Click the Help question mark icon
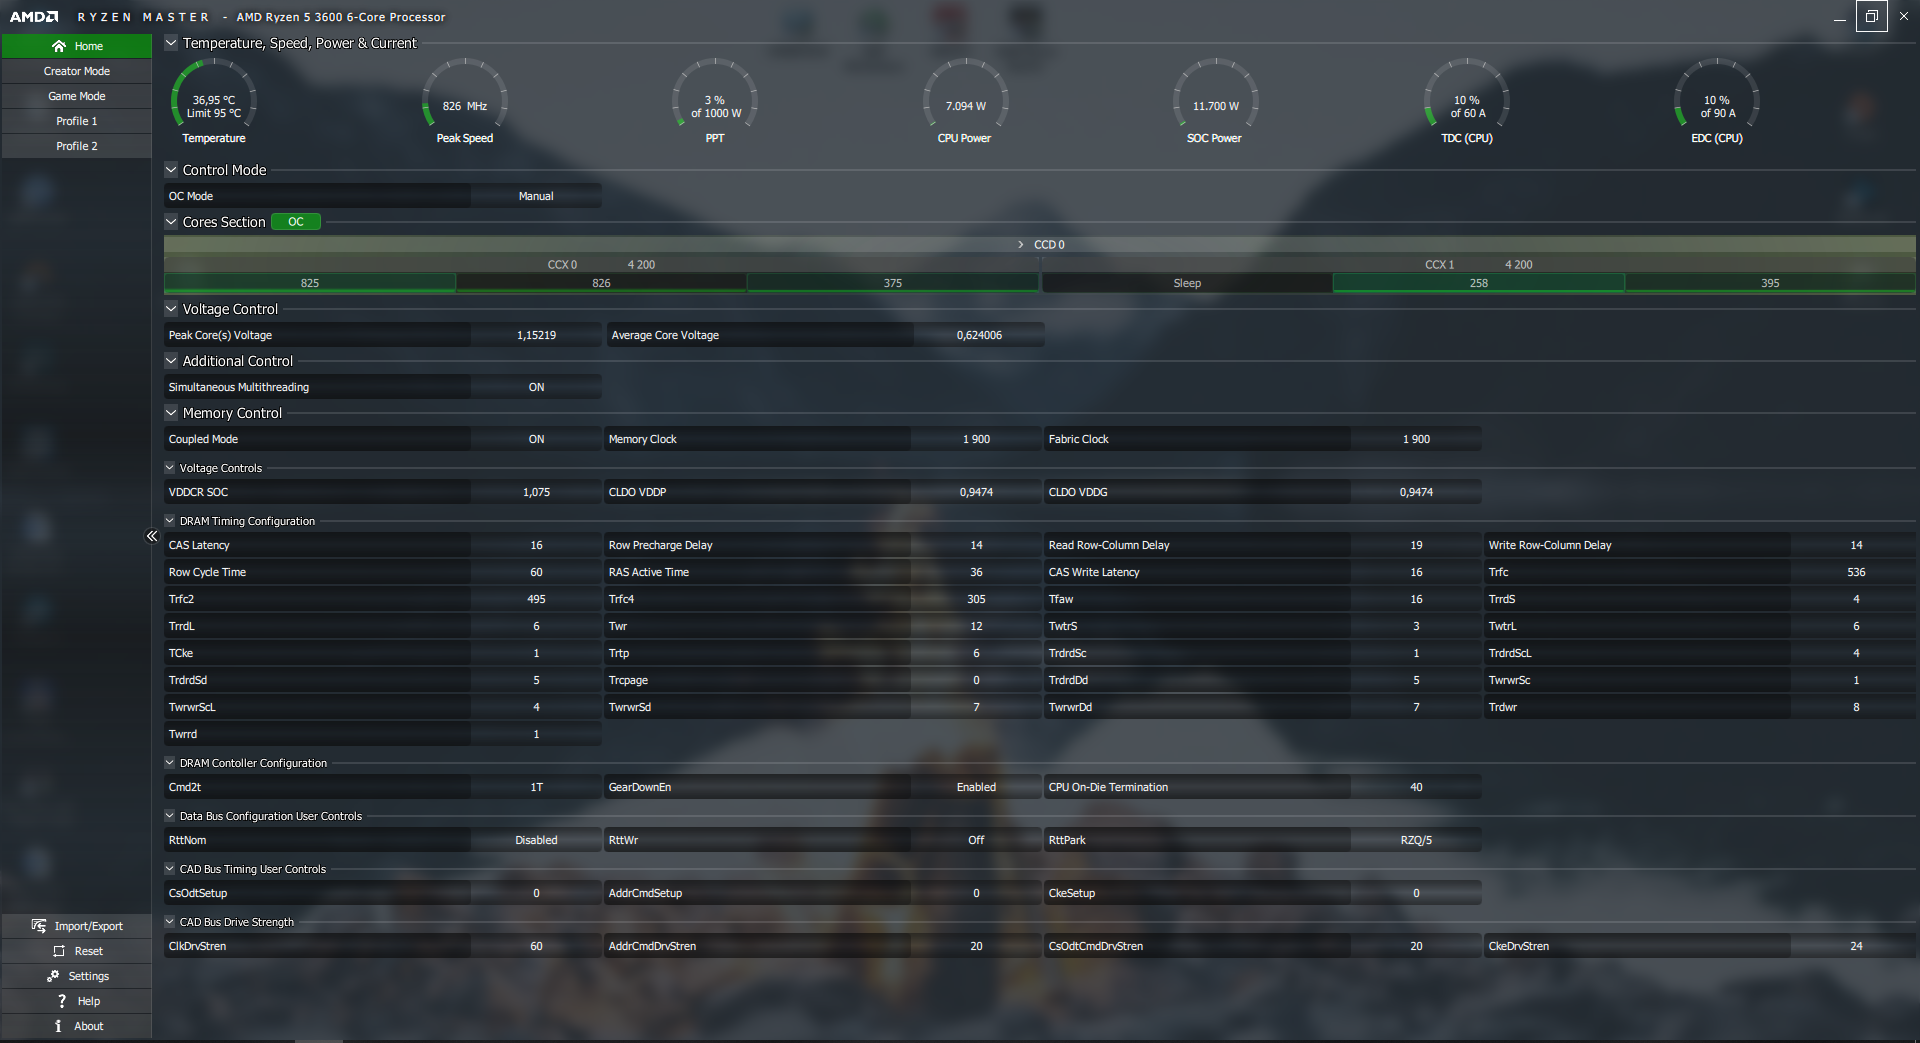Viewport: 1920px width, 1043px height. coord(62,1001)
